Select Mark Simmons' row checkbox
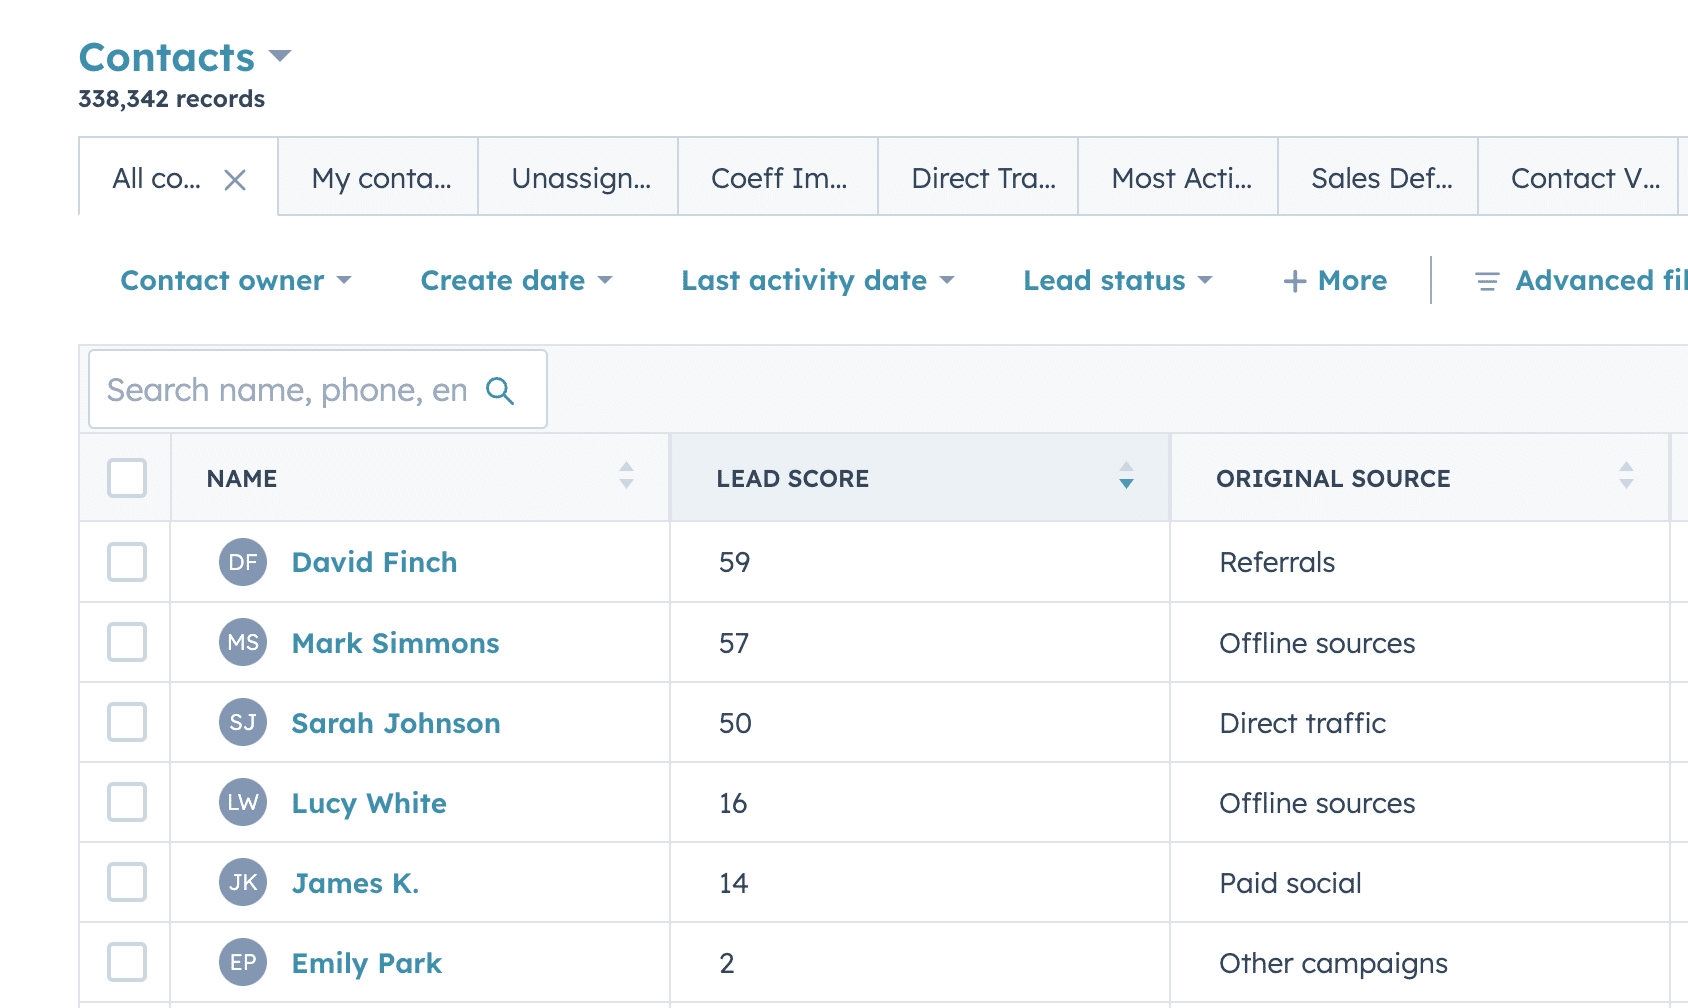Viewport: 1688px width, 1008px height. 127,642
